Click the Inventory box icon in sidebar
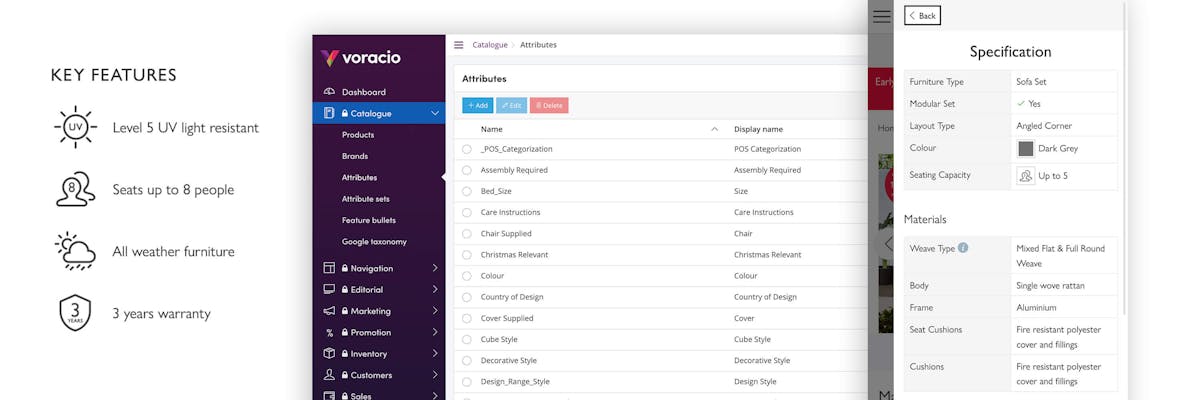This screenshot has width=1200, height=400. [329, 353]
